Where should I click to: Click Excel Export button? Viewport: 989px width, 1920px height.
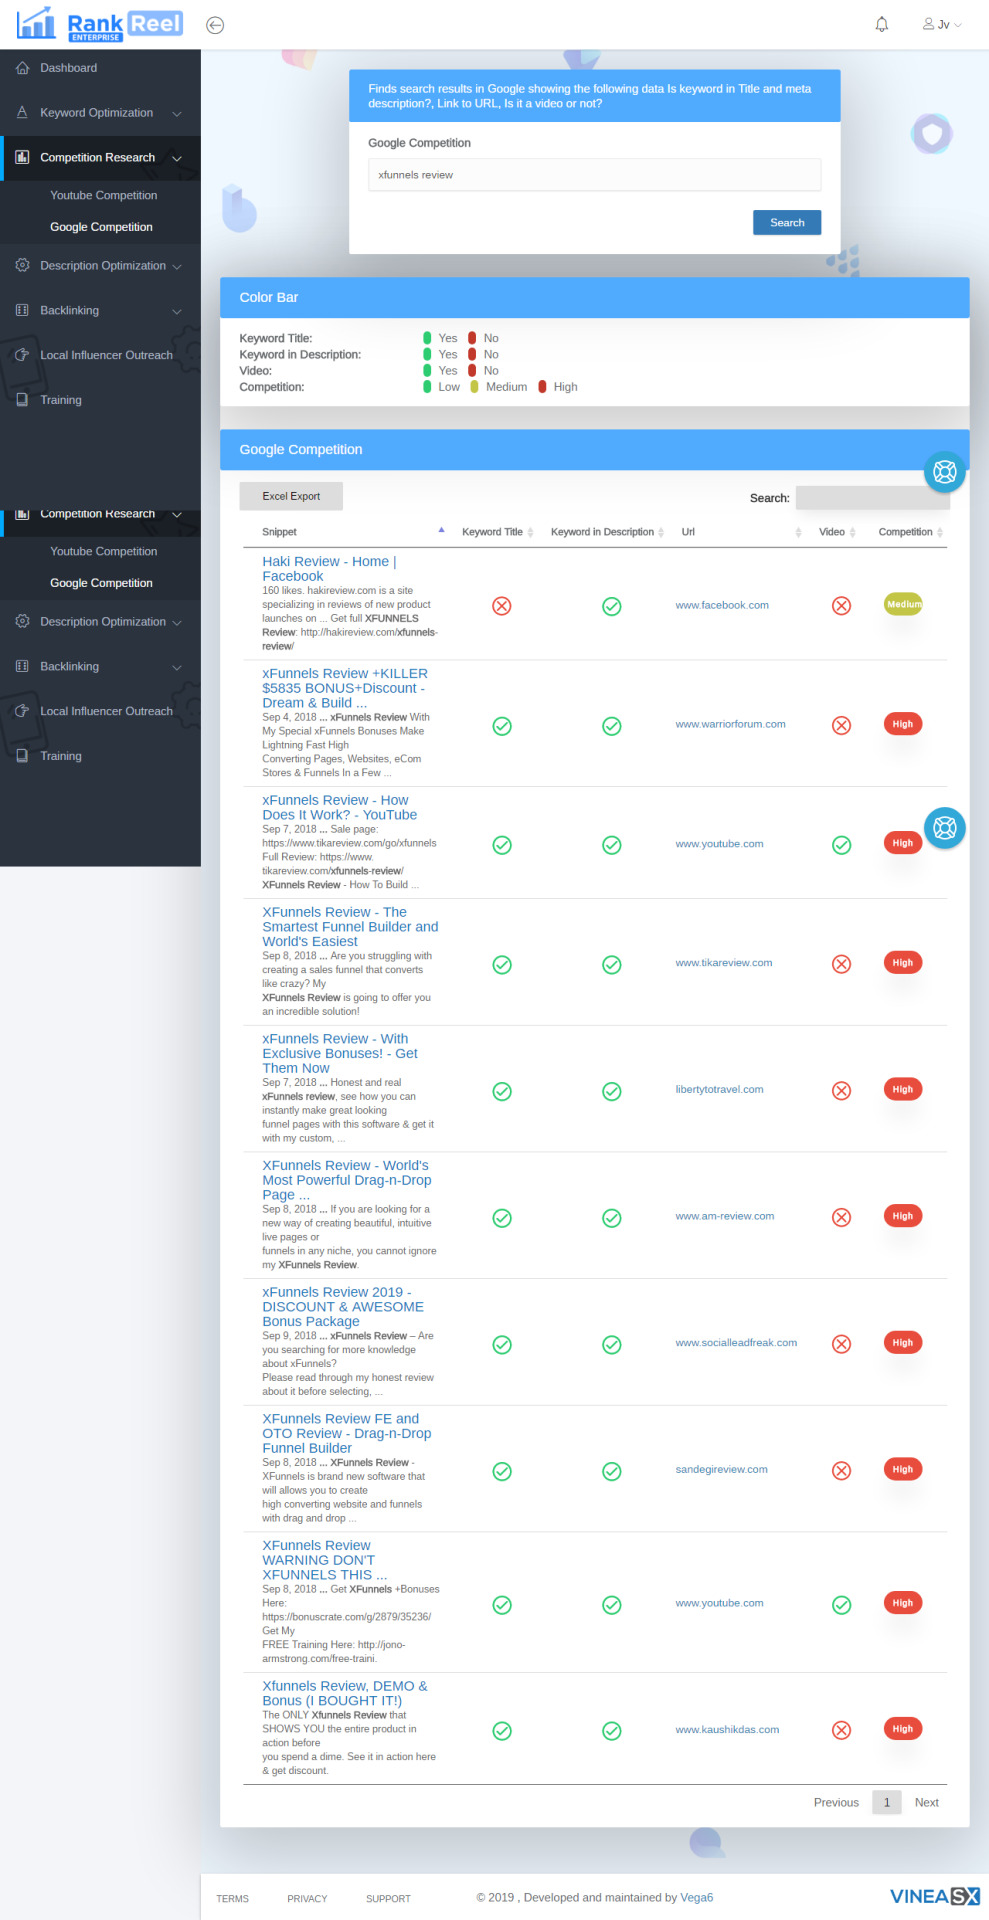(x=291, y=496)
